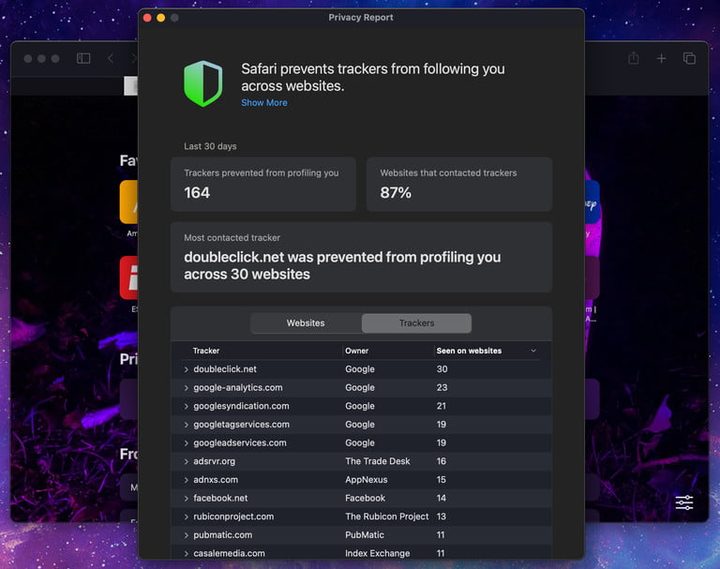This screenshot has width=720, height=569.
Task: Select the Trackers tab
Action: pos(416,323)
